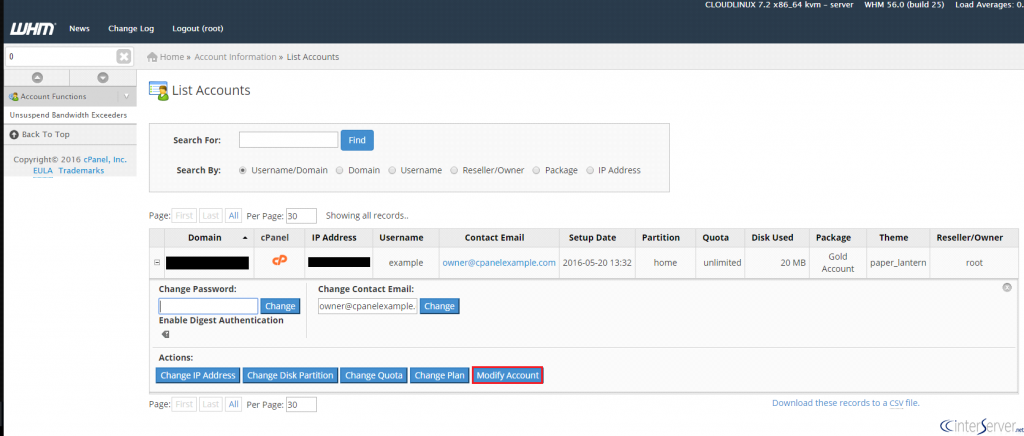The image size is (1024, 436).
Task: Go to Home breadcrumb link
Action: point(172,57)
